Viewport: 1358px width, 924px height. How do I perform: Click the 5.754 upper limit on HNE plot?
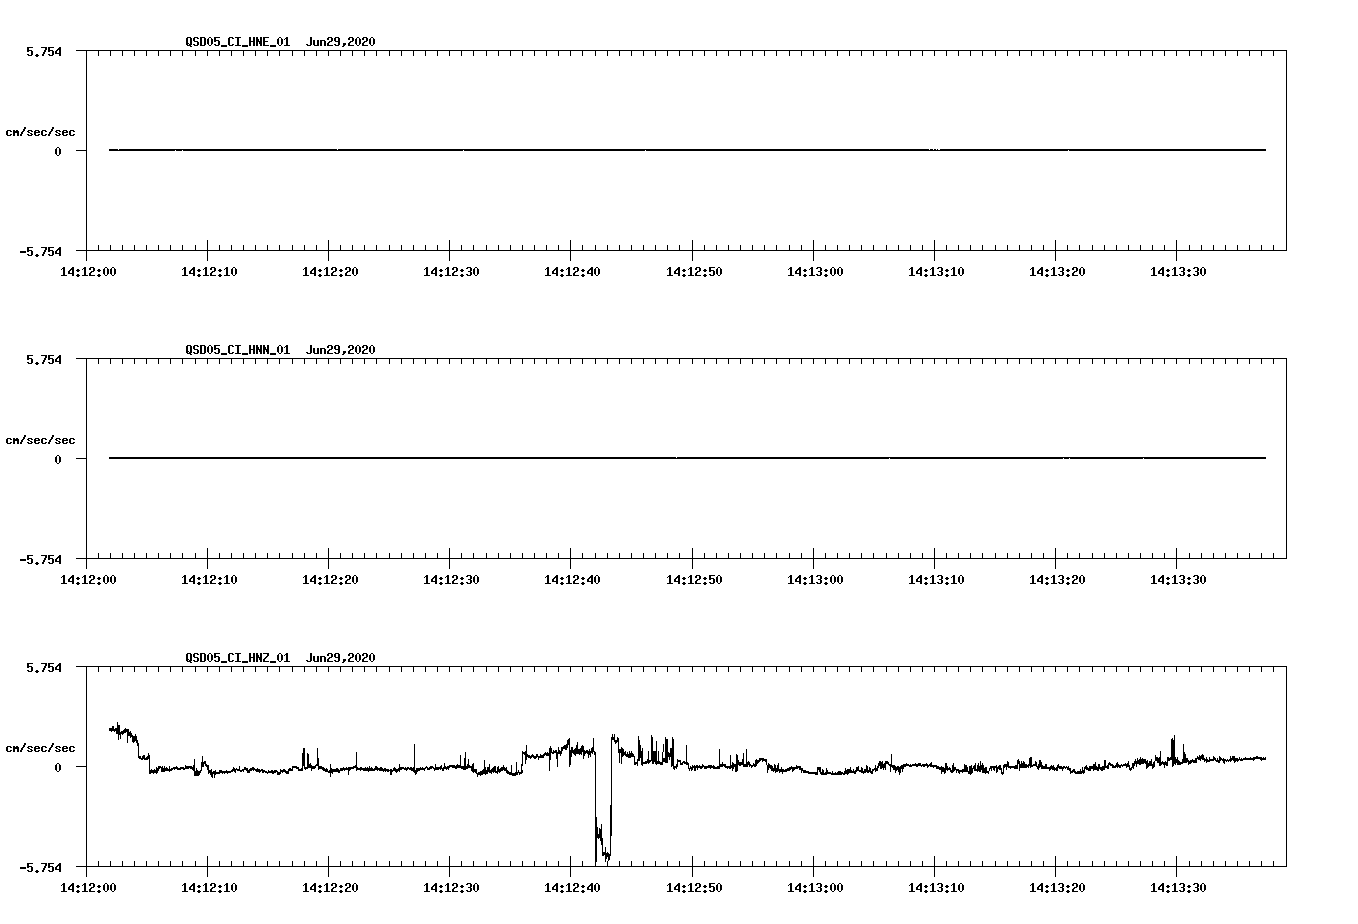coord(44,51)
